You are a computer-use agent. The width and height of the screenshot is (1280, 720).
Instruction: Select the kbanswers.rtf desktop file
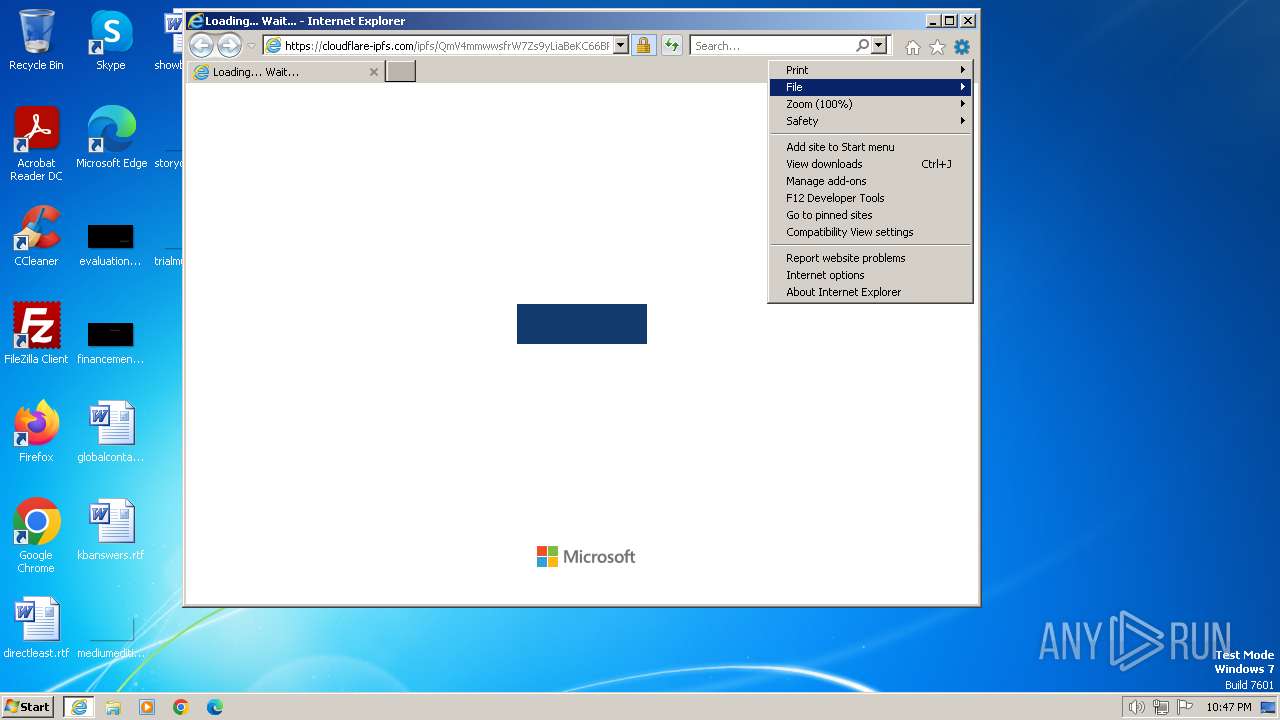(x=110, y=530)
